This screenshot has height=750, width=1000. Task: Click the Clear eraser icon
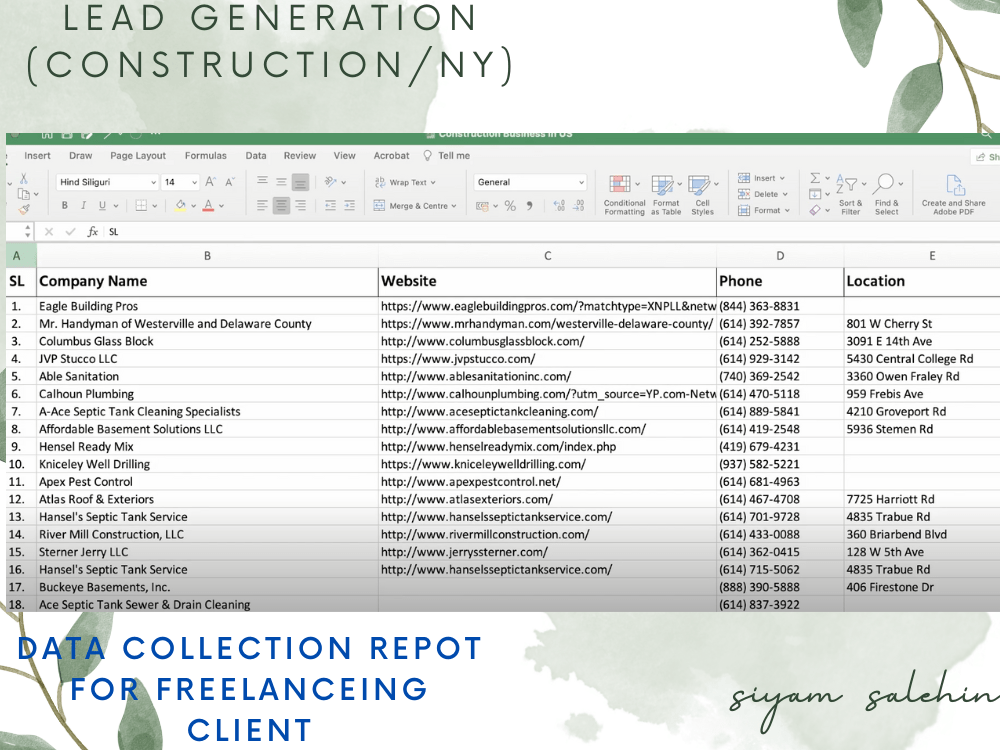tap(815, 210)
